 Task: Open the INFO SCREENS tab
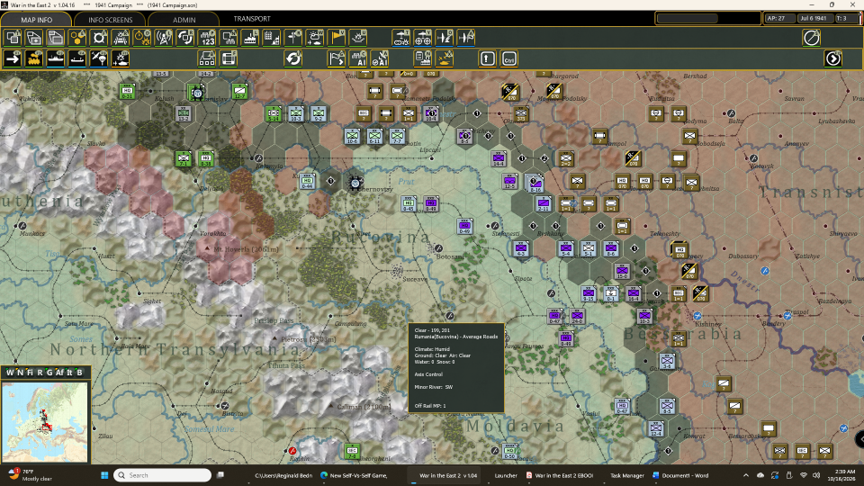point(110,19)
